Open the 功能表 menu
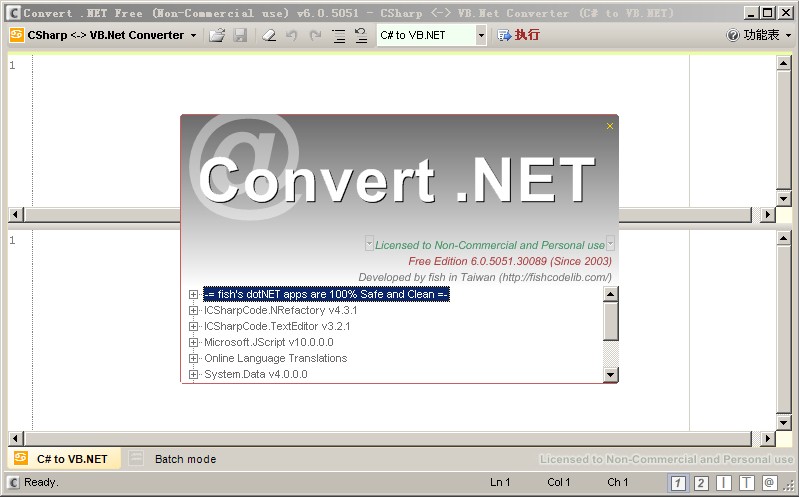The image size is (799, 497). (759, 35)
